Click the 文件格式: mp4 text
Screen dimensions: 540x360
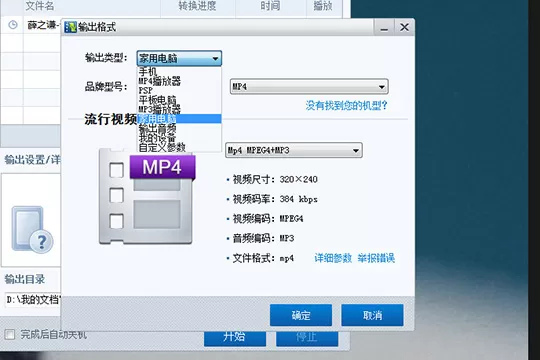263,258
